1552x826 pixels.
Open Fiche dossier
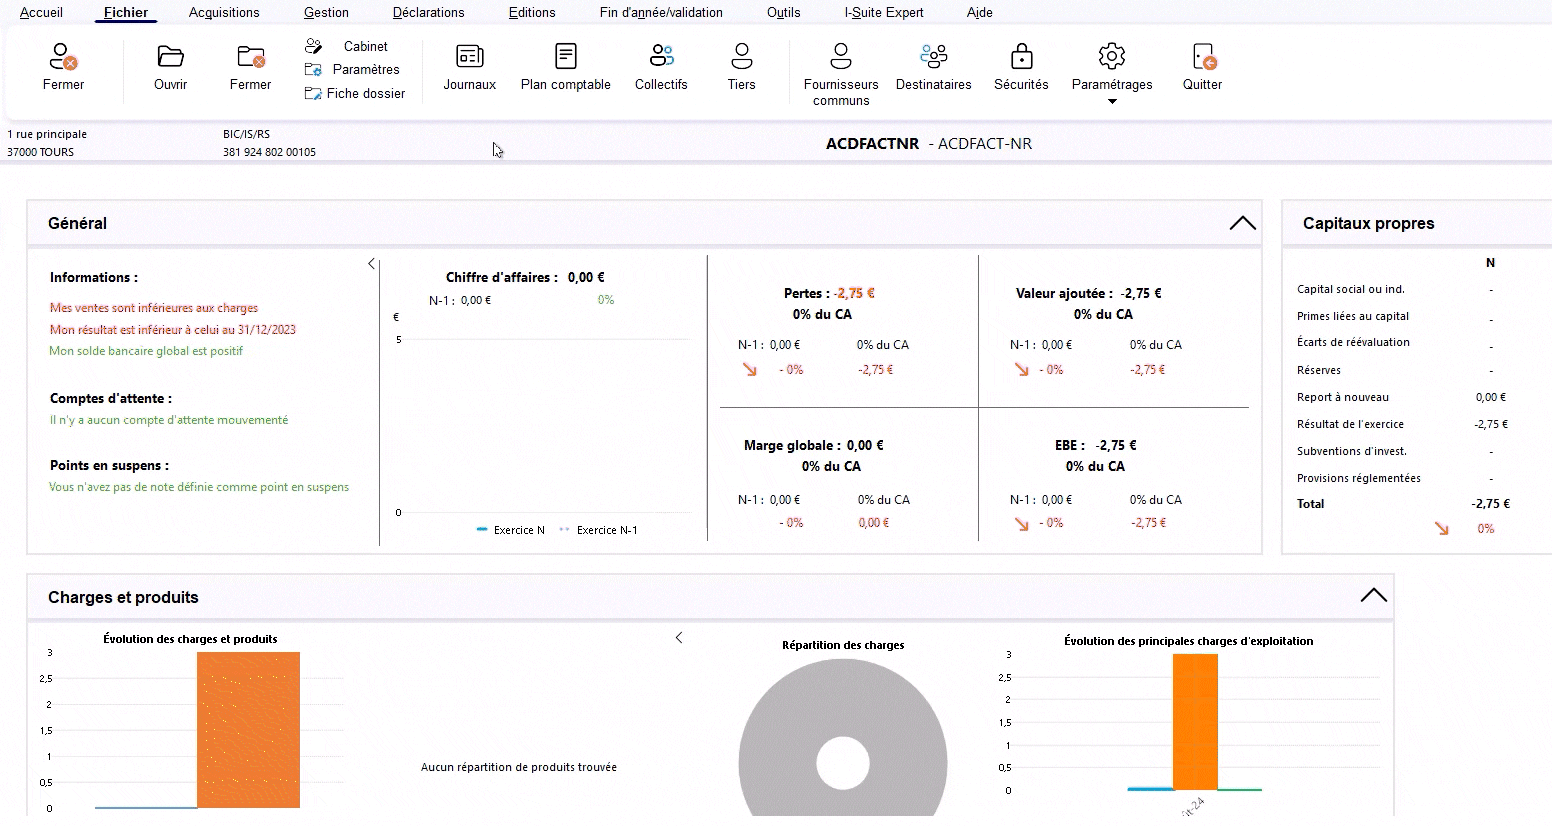point(355,93)
